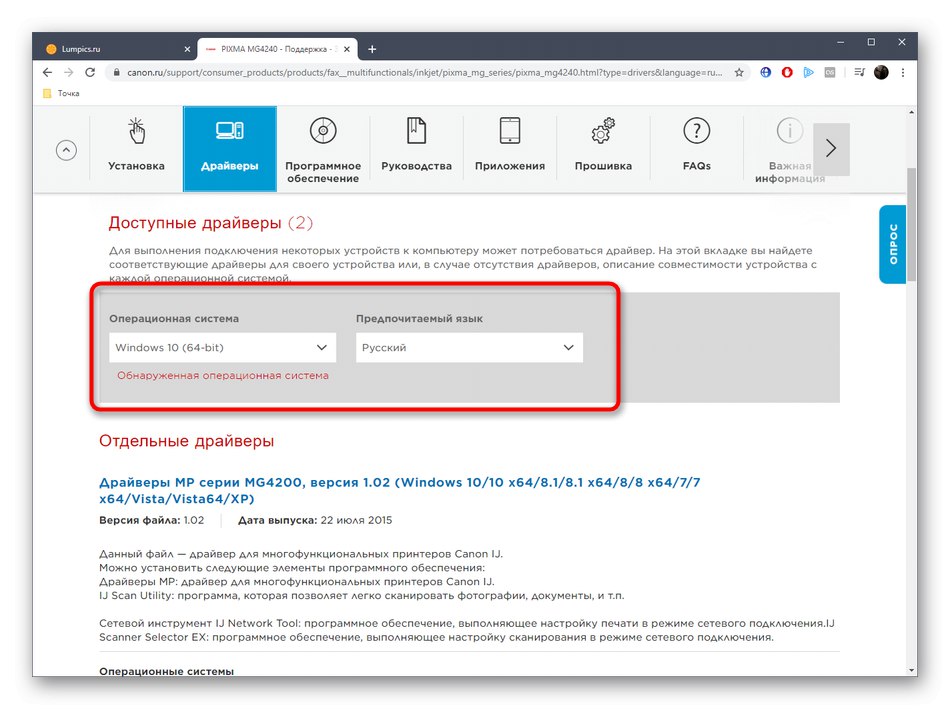Bookmark this page with the star icon

pos(739,73)
